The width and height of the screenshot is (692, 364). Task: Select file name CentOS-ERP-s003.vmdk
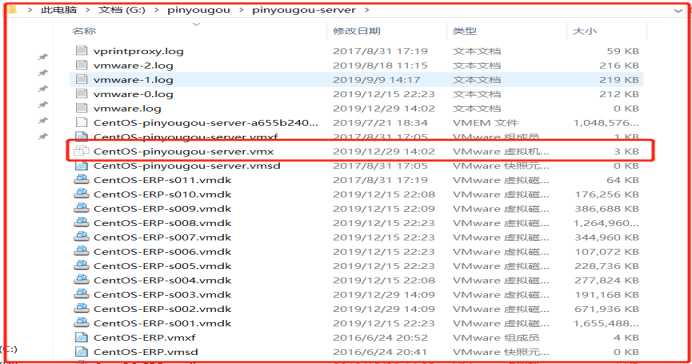(x=162, y=295)
